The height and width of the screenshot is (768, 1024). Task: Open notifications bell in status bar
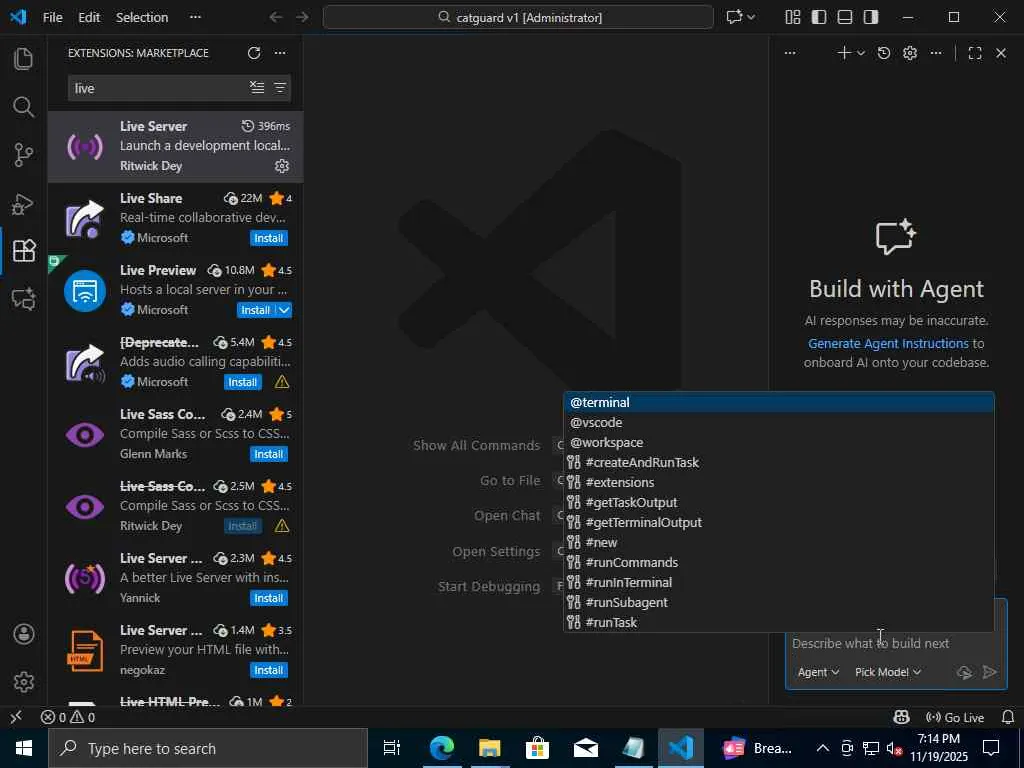tap(1008, 717)
